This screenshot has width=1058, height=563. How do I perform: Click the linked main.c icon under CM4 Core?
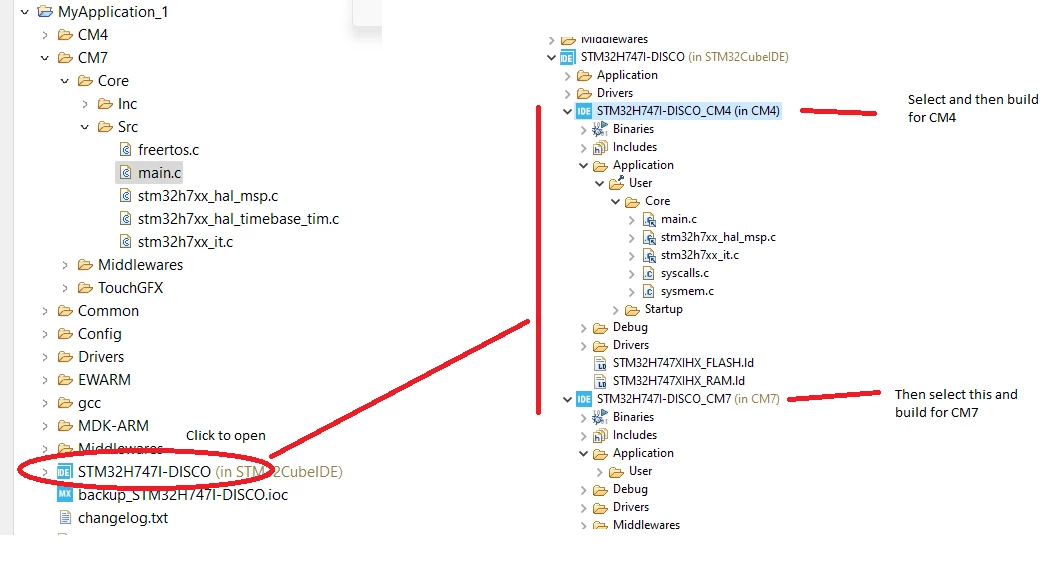(649, 219)
